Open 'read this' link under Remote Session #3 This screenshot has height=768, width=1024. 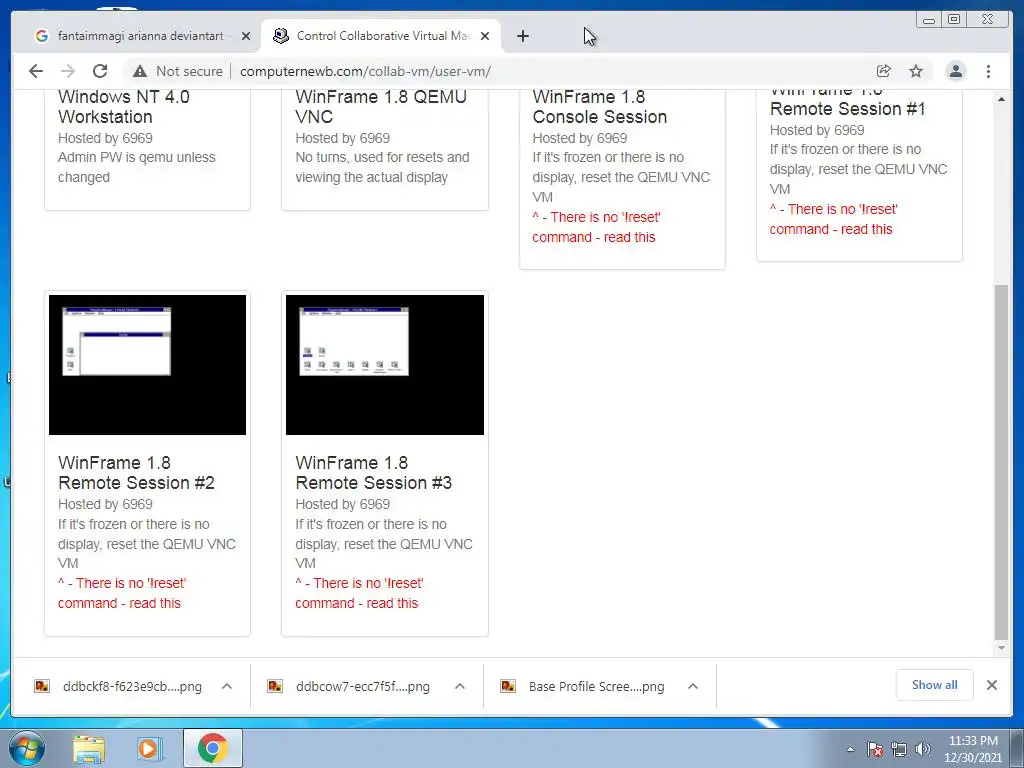tap(392, 603)
